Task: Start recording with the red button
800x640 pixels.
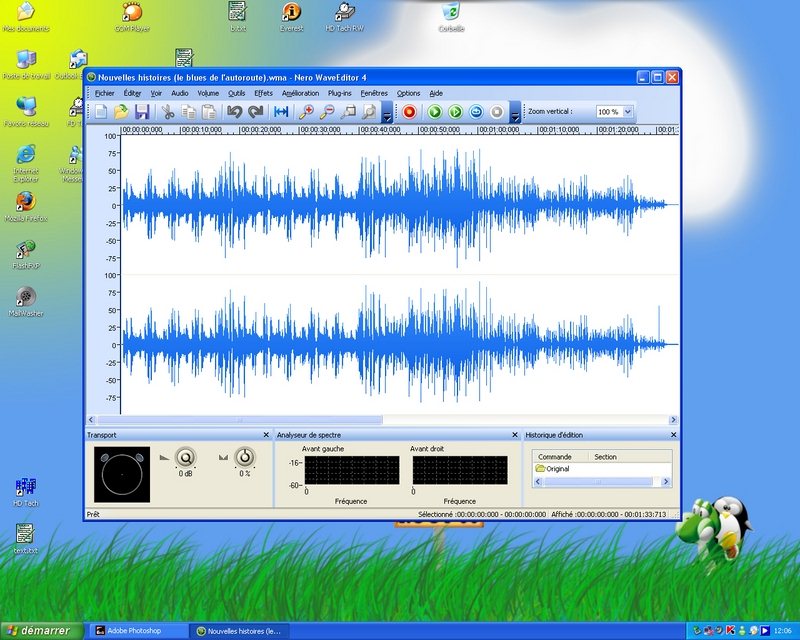Action: 409,112
